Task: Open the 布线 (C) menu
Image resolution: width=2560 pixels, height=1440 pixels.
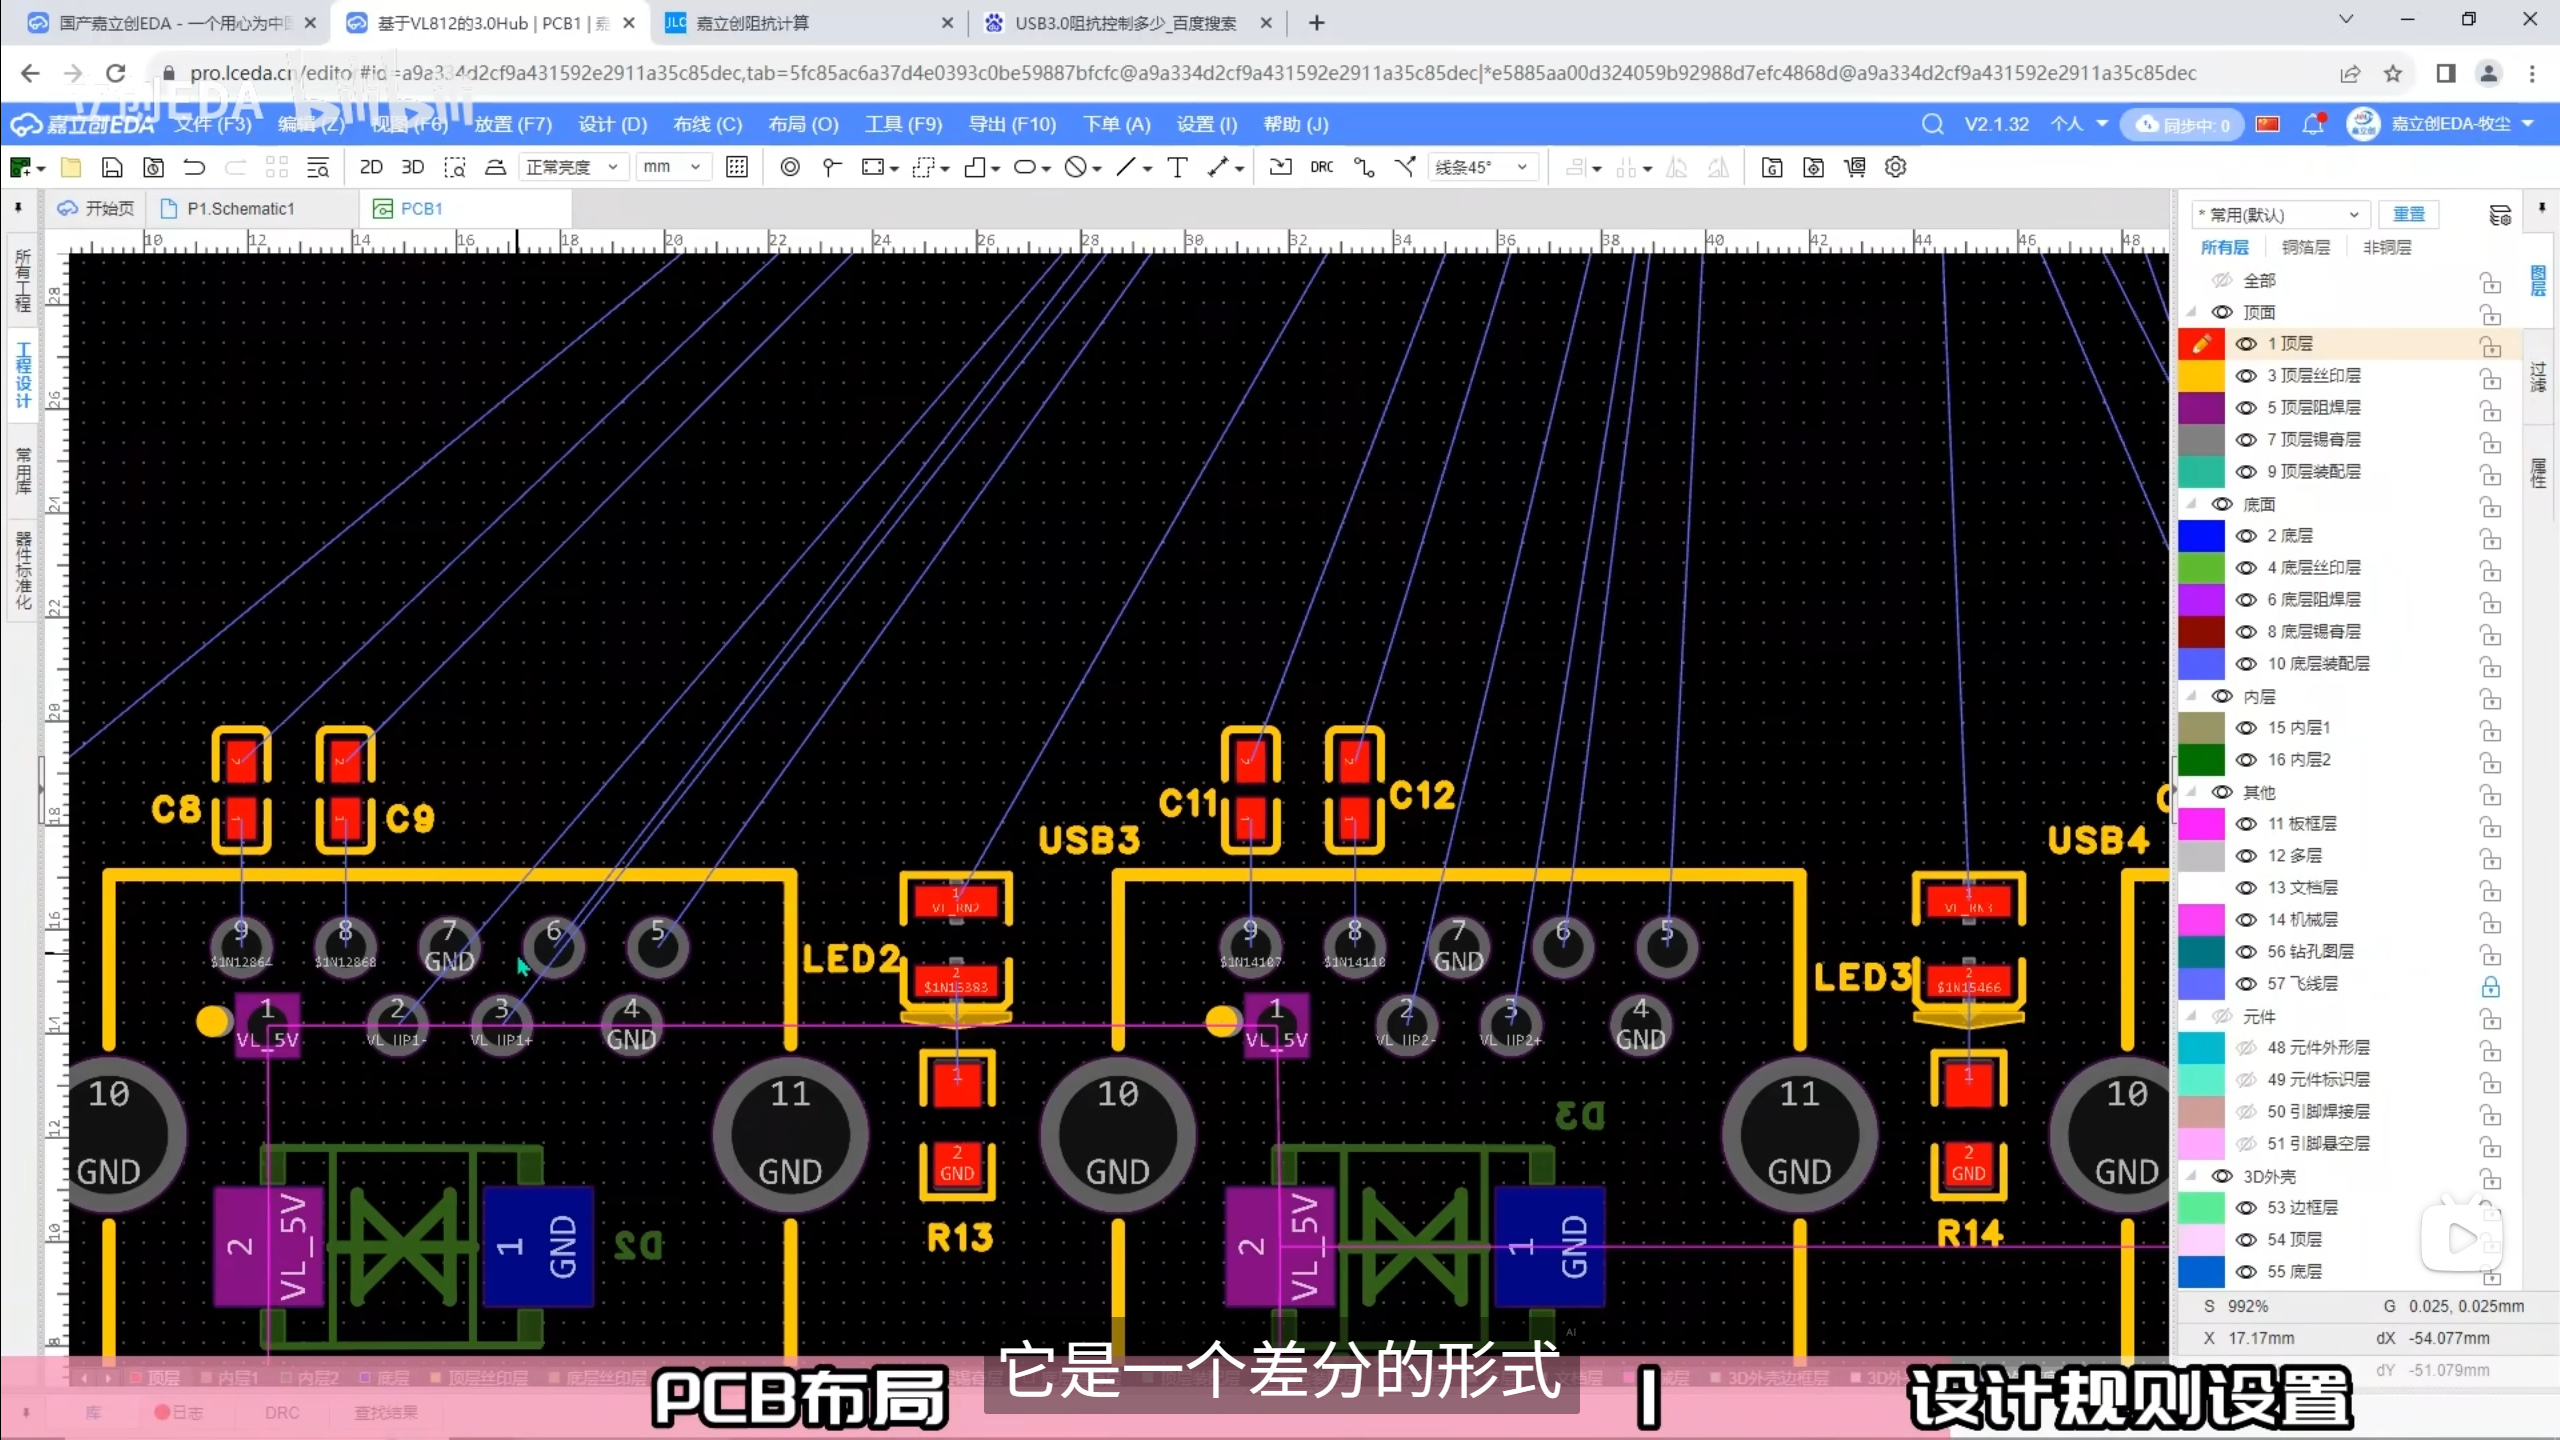Action: click(707, 124)
